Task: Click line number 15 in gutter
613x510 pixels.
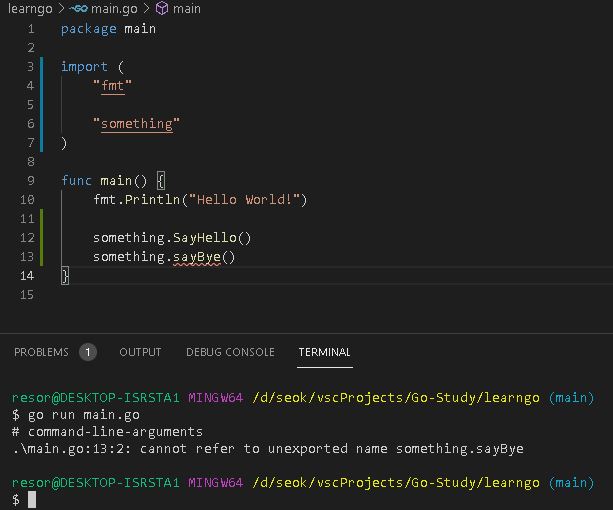Action: (x=27, y=295)
